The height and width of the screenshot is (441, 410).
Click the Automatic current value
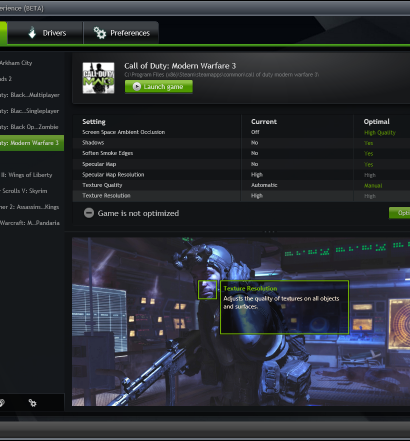click(264, 185)
